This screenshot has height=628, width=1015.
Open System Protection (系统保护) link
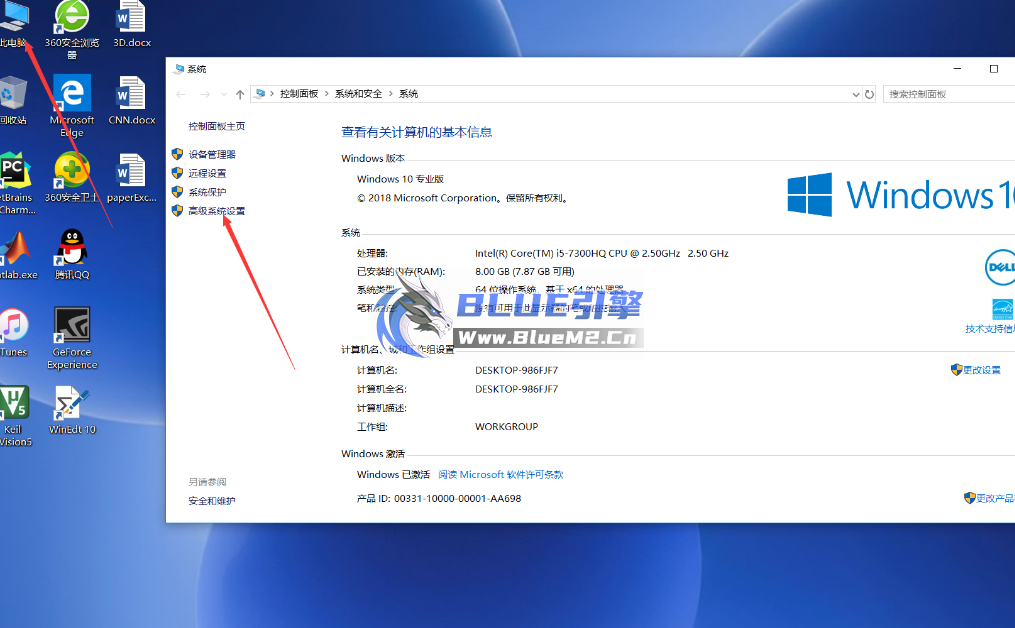click(207, 192)
